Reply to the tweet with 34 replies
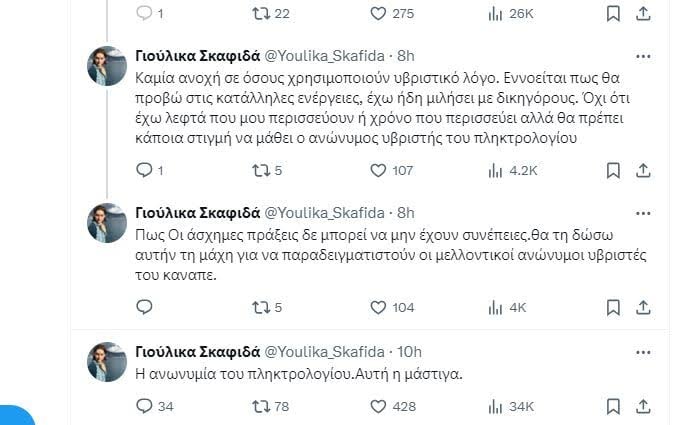Viewport: 675px width, 425px height. tap(143, 406)
